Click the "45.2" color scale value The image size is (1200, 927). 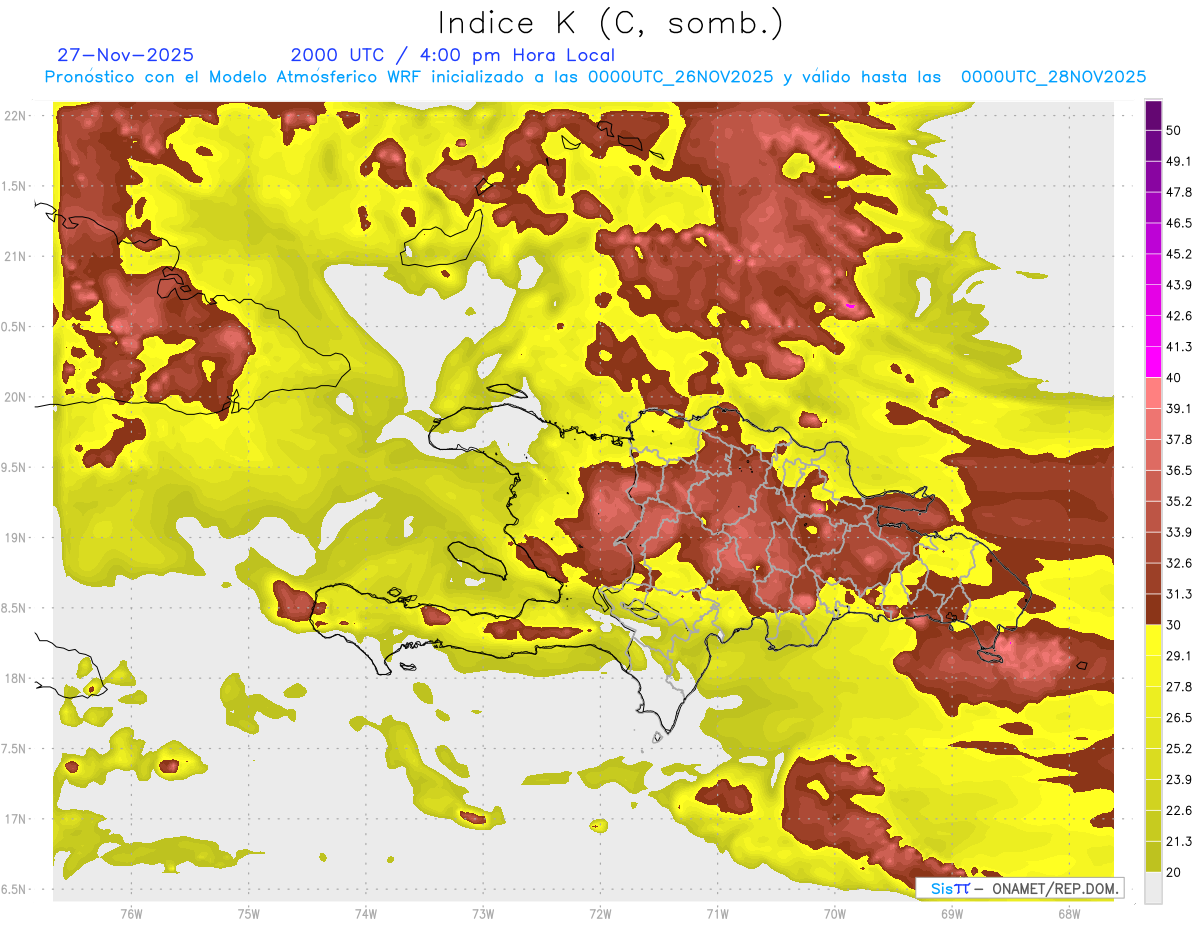(1179, 254)
